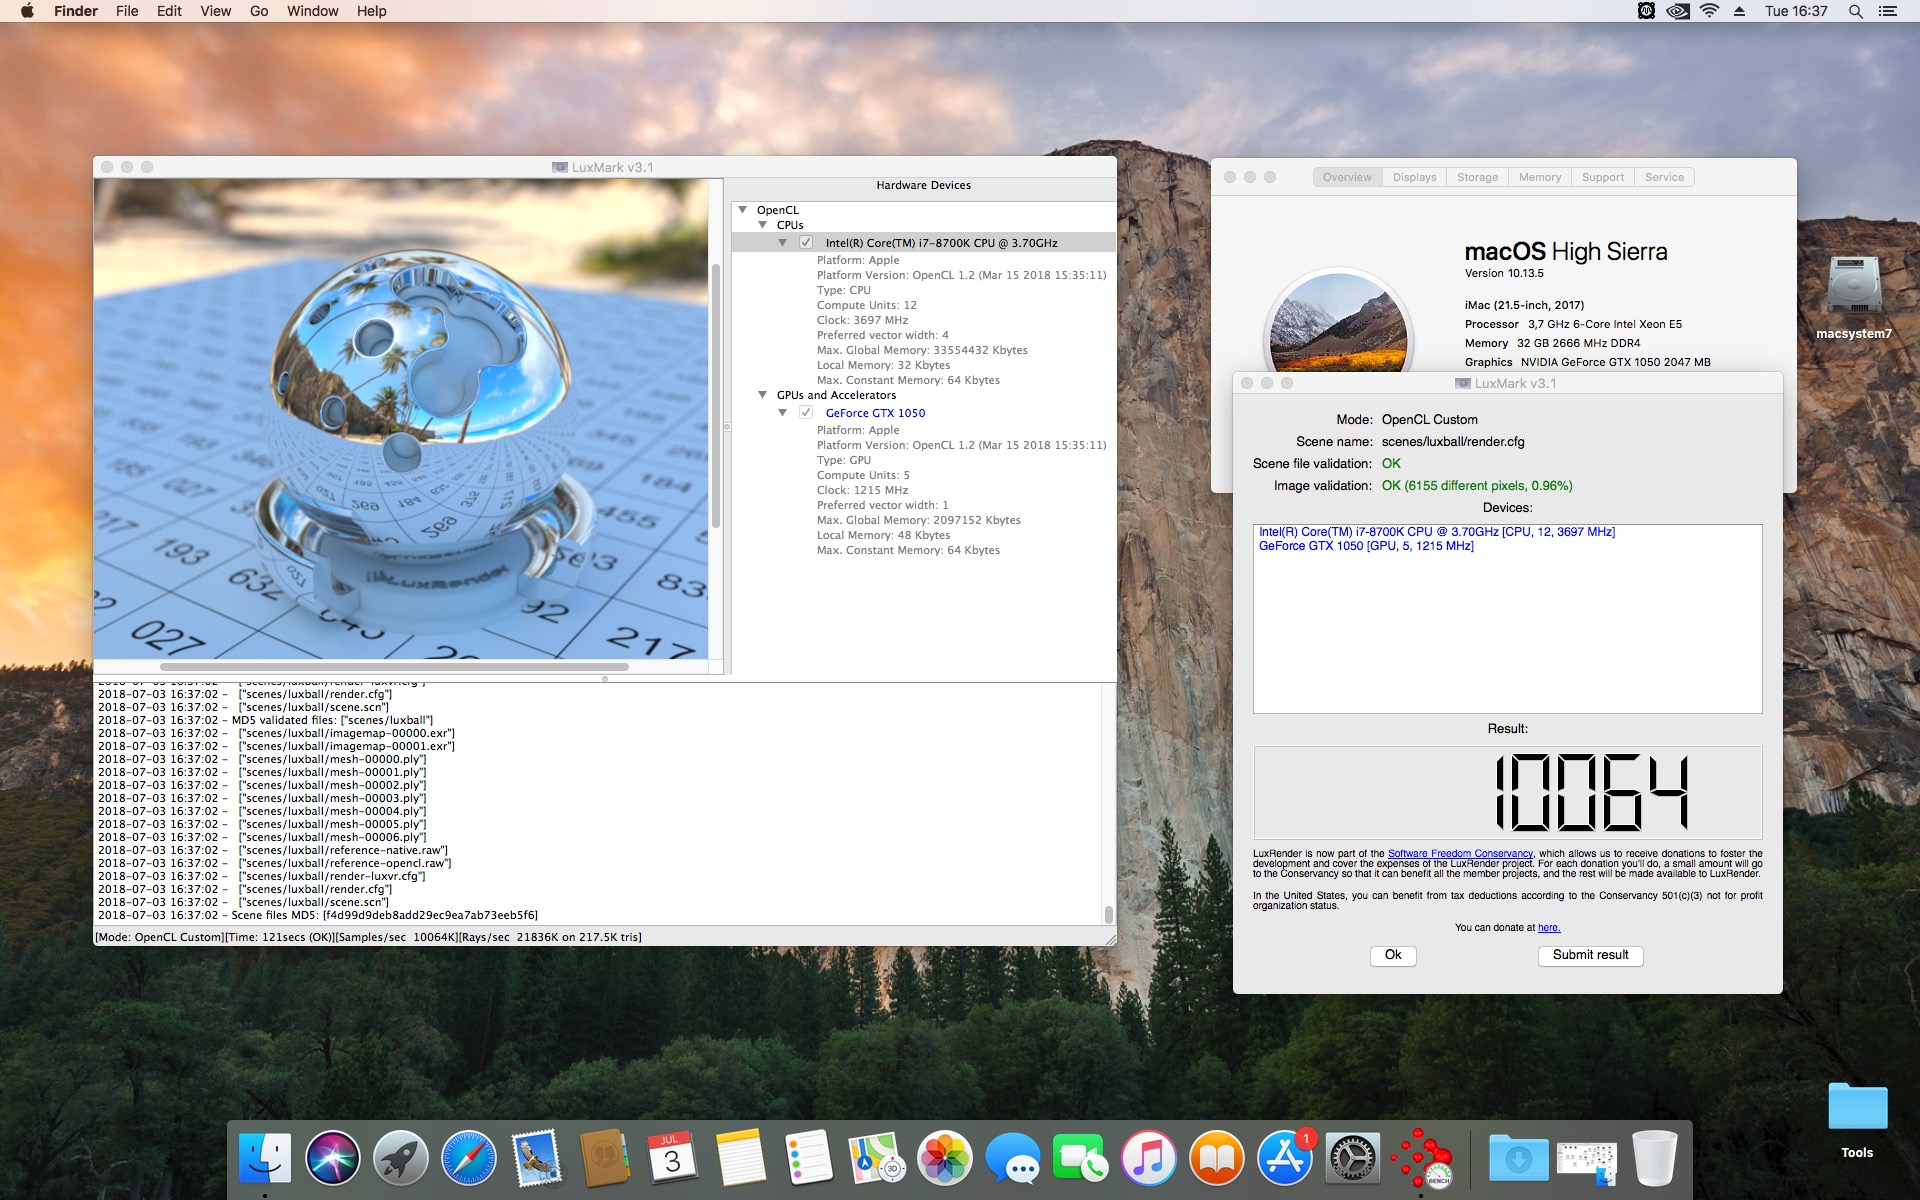Open the Software Freedom Conservancy link
Screen dimensions: 1920x1200
point(1459,854)
